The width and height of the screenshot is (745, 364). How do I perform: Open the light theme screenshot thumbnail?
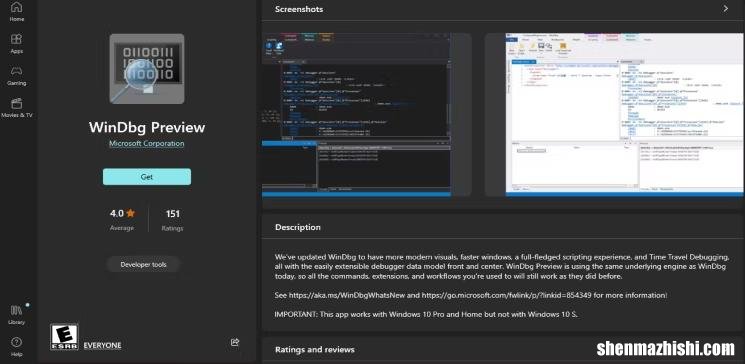click(624, 115)
